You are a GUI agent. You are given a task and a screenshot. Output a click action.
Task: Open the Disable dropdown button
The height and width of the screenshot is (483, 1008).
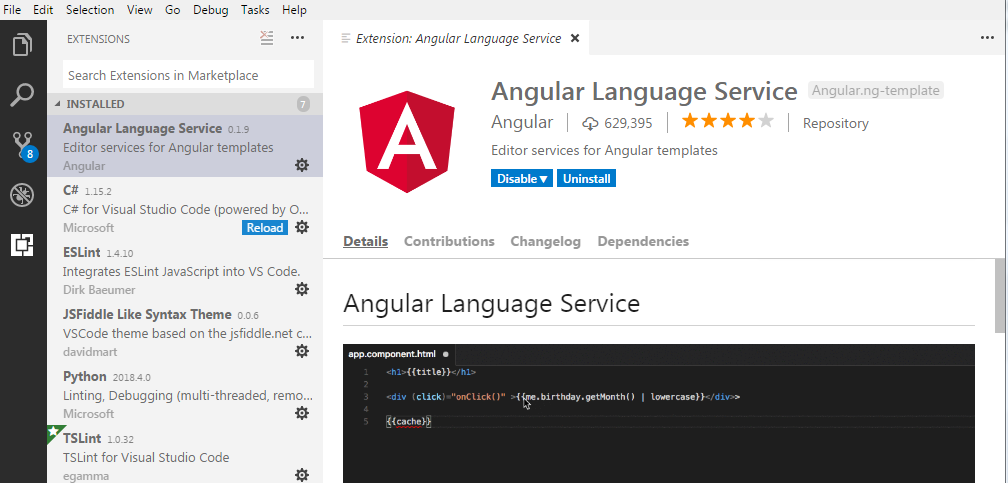click(521, 179)
